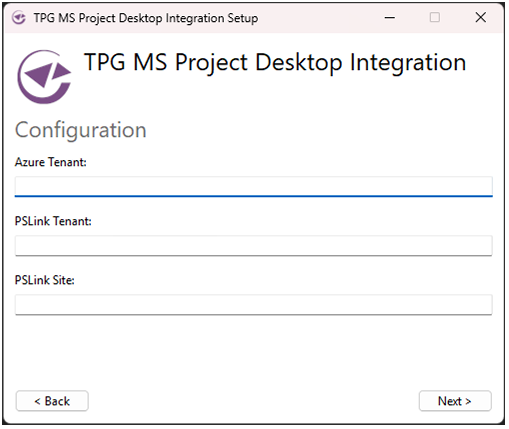This screenshot has height=429, width=509.
Task: Click the window title text in title bar
Action: pyautogui.click(x=146, y=18)
